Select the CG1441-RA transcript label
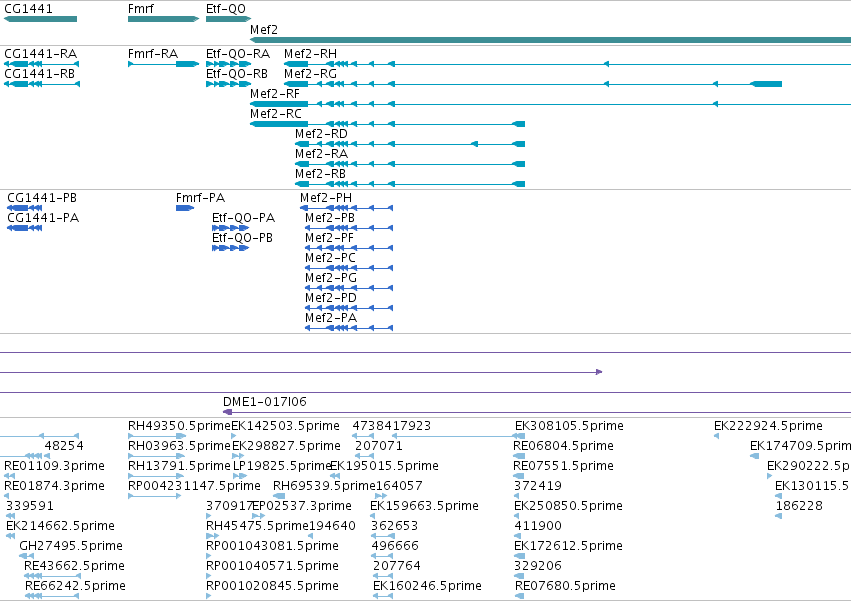This screenshot has width=851, height=601. click(41, 54)
